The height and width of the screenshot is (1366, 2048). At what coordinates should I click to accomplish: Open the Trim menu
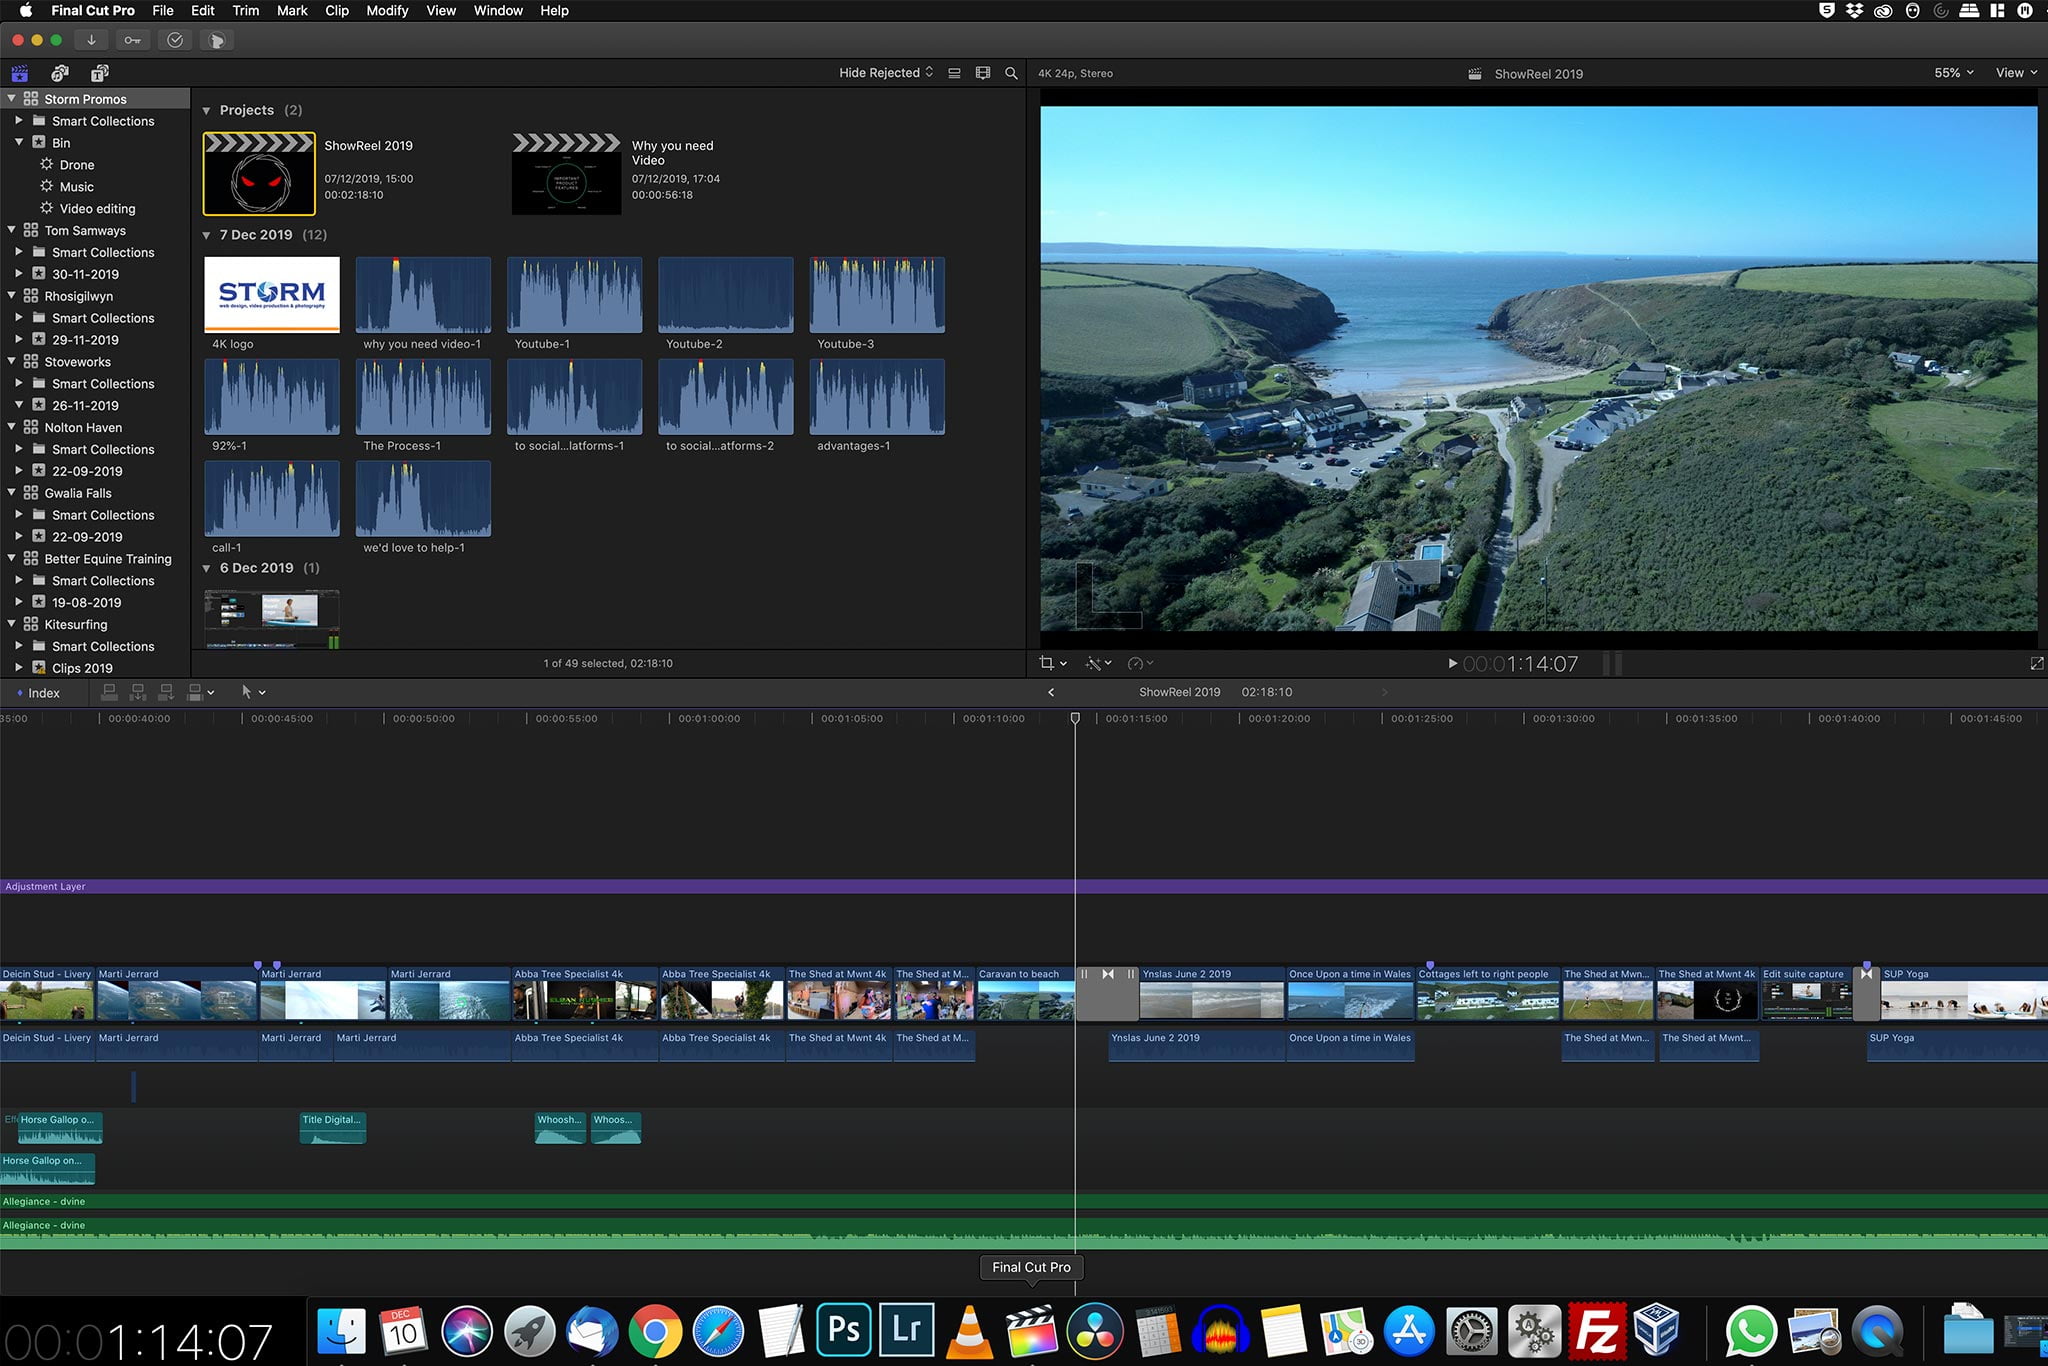point(245,11)
